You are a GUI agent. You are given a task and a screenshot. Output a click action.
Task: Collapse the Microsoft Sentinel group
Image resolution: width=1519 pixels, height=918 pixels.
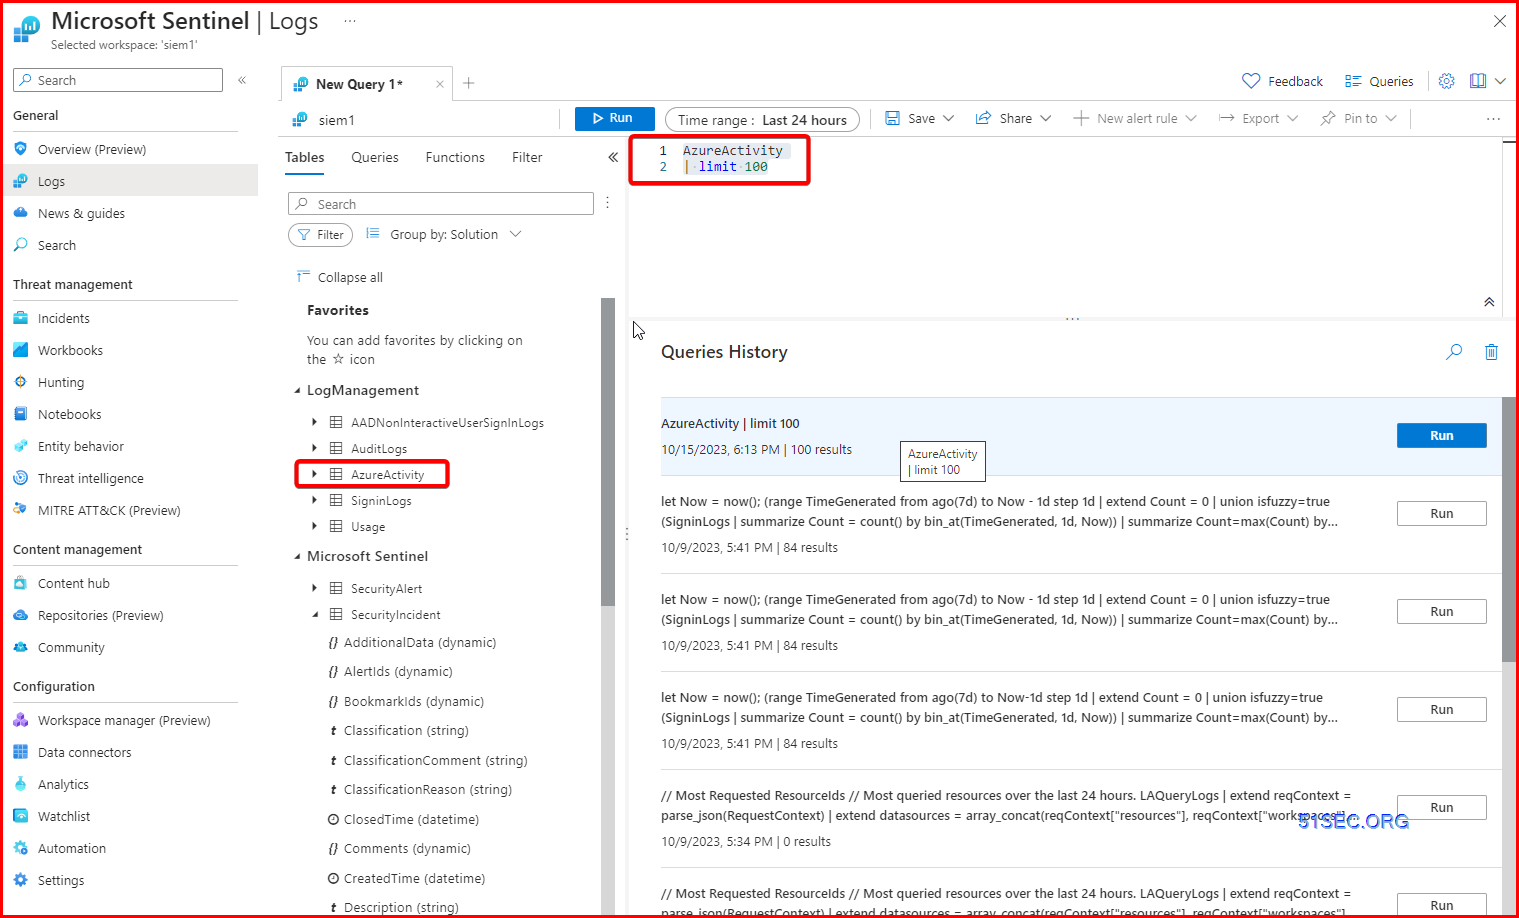297,557
